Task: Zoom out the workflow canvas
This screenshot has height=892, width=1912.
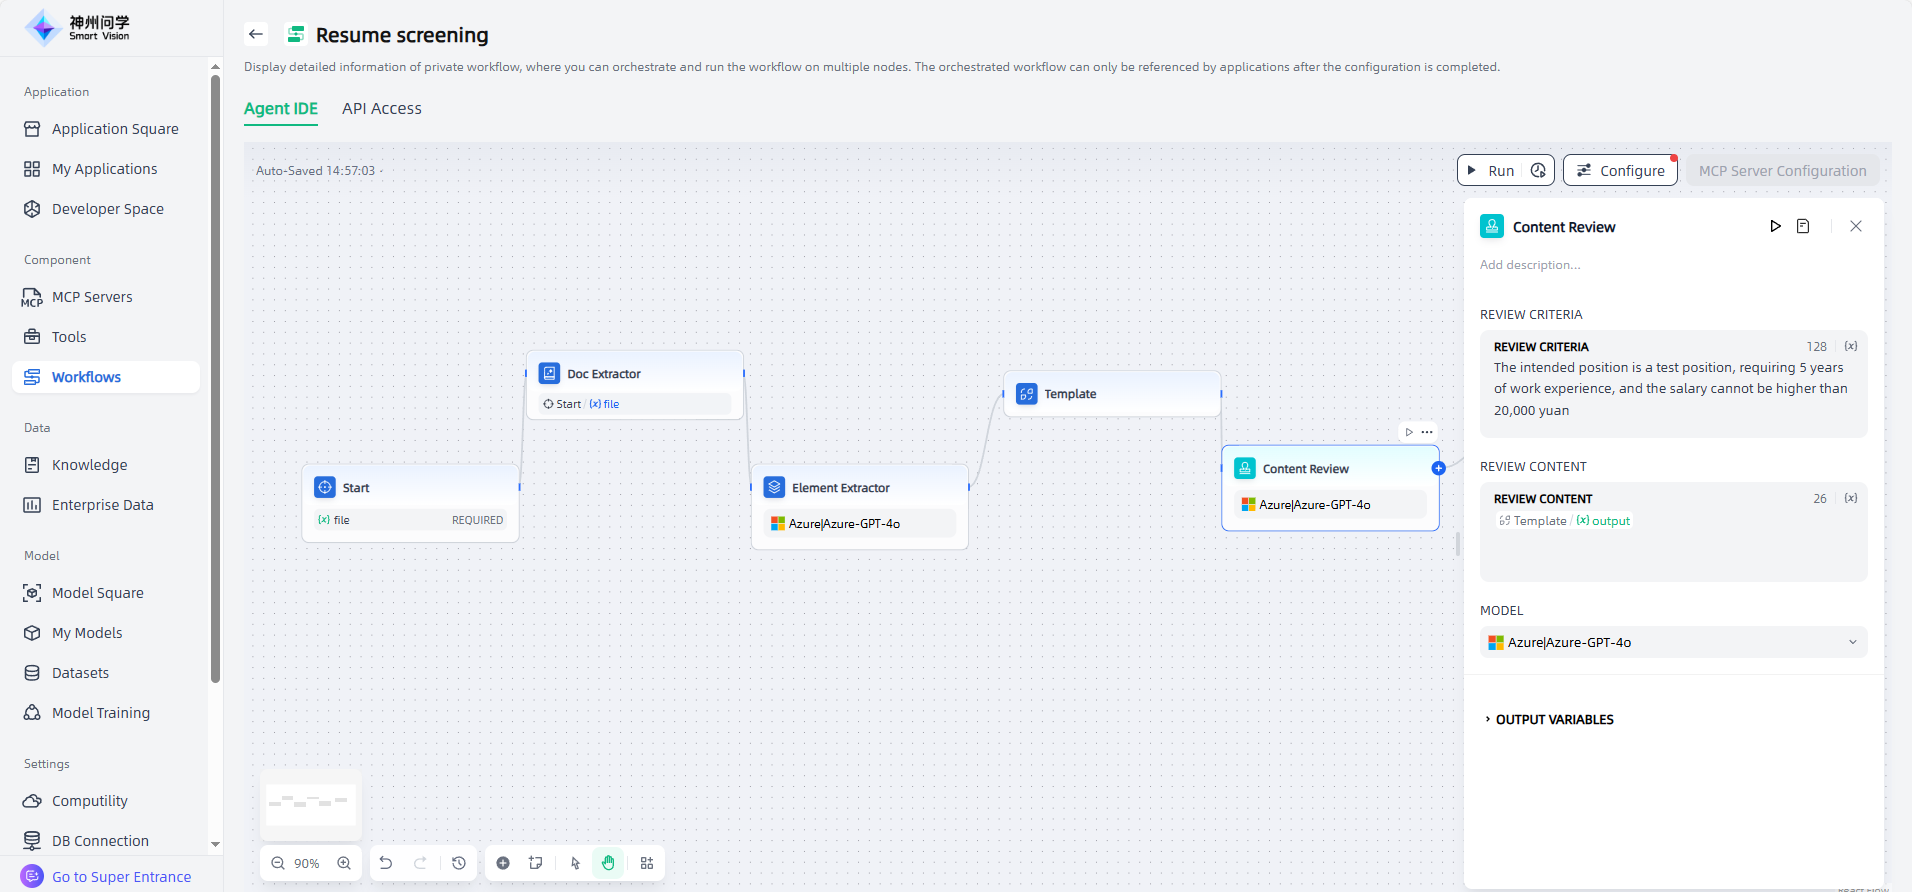Action: 278,863
